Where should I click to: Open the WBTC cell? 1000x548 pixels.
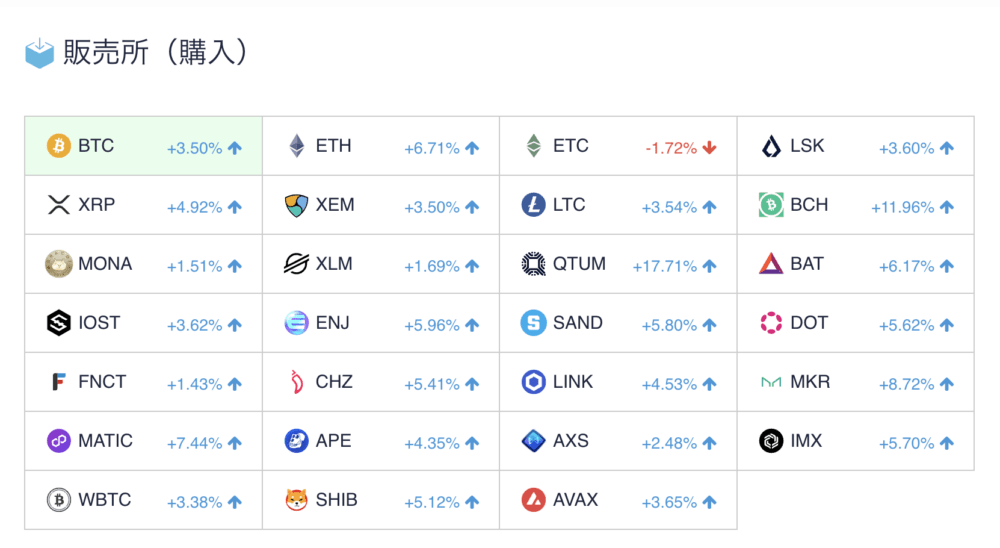[143, 500]
